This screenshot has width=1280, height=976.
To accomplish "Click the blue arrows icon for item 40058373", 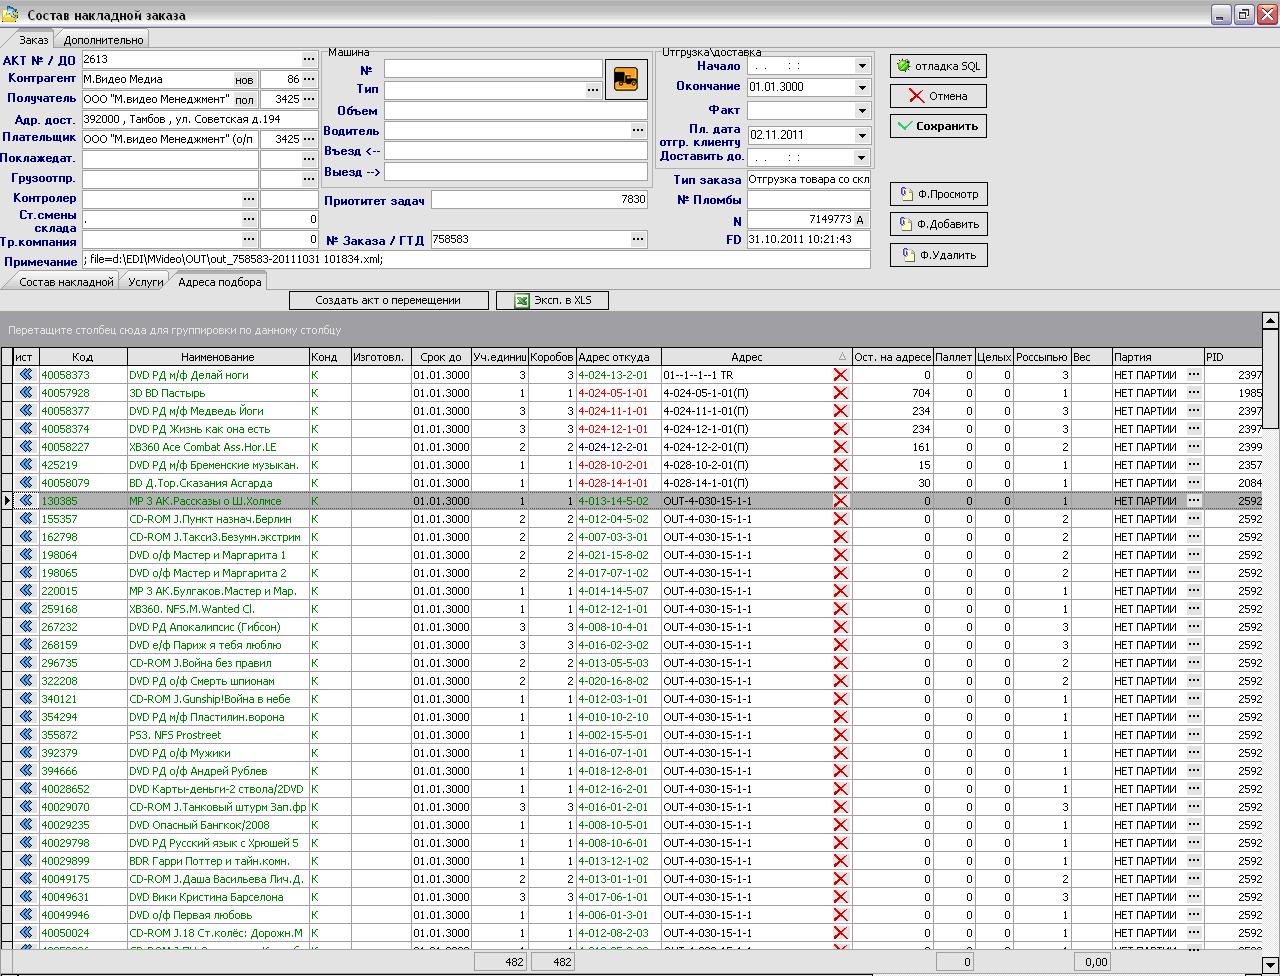I will 25,375.
